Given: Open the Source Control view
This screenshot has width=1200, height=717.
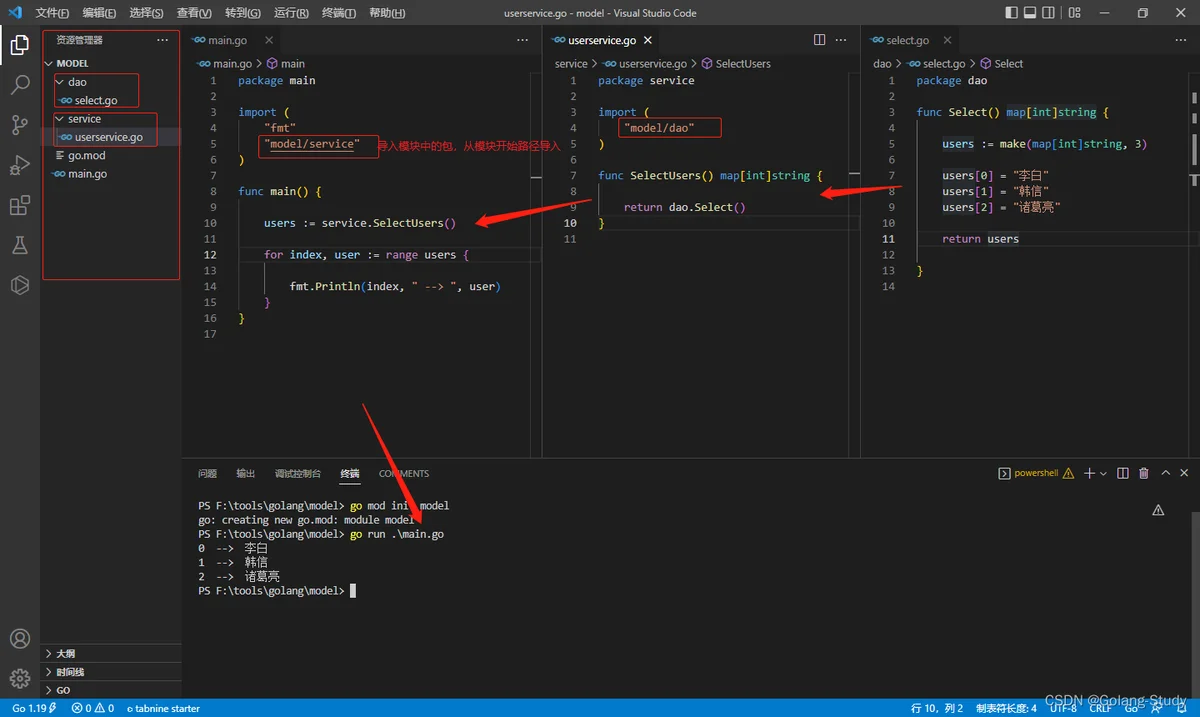Looking at the screenshot, I should click(20, 125).
